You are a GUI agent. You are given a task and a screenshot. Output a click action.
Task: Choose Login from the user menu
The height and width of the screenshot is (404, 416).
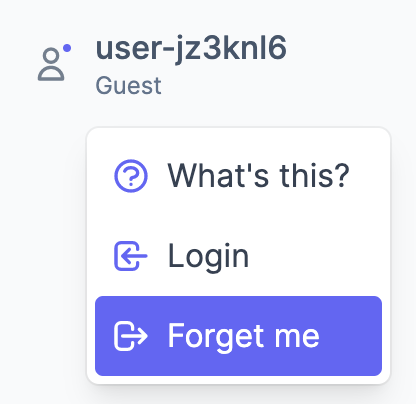pos(238,256)
